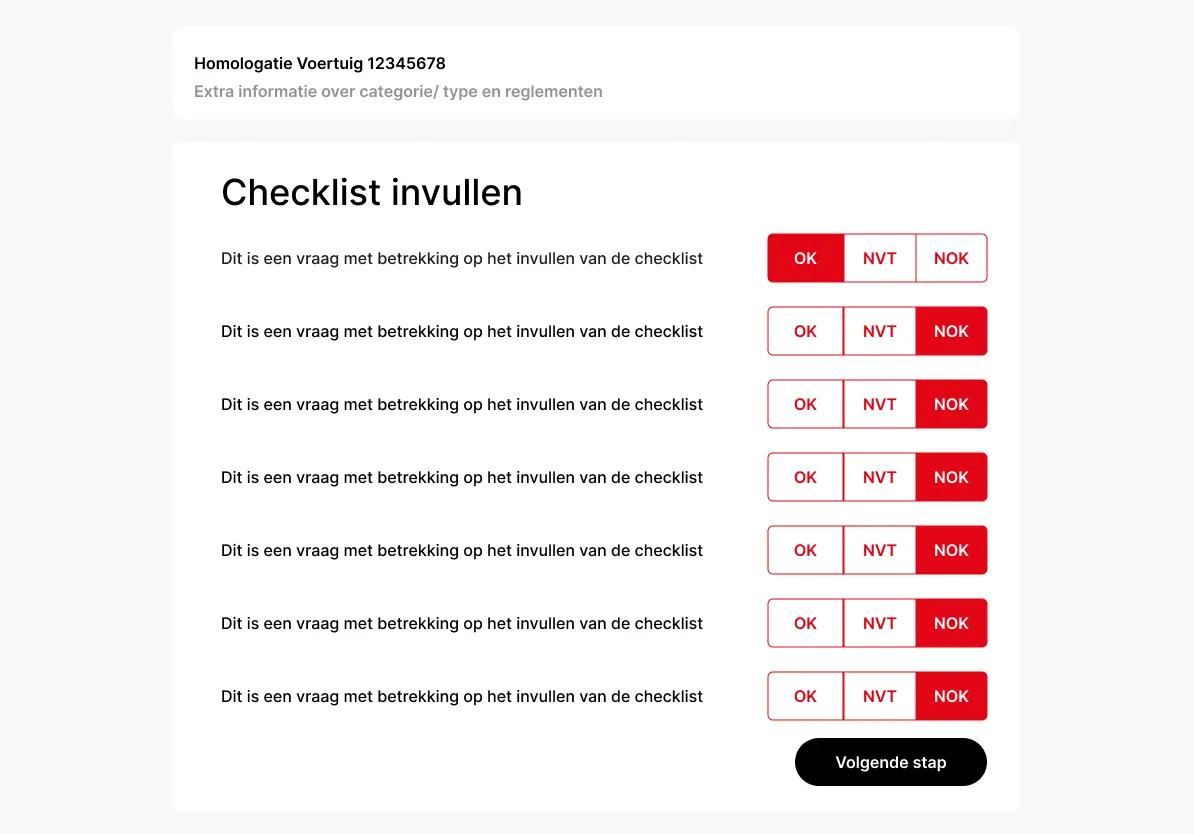Screen dimensions: 1194x834
Task: Set NVT on the sixth checklist item
Action: [879, 623]
